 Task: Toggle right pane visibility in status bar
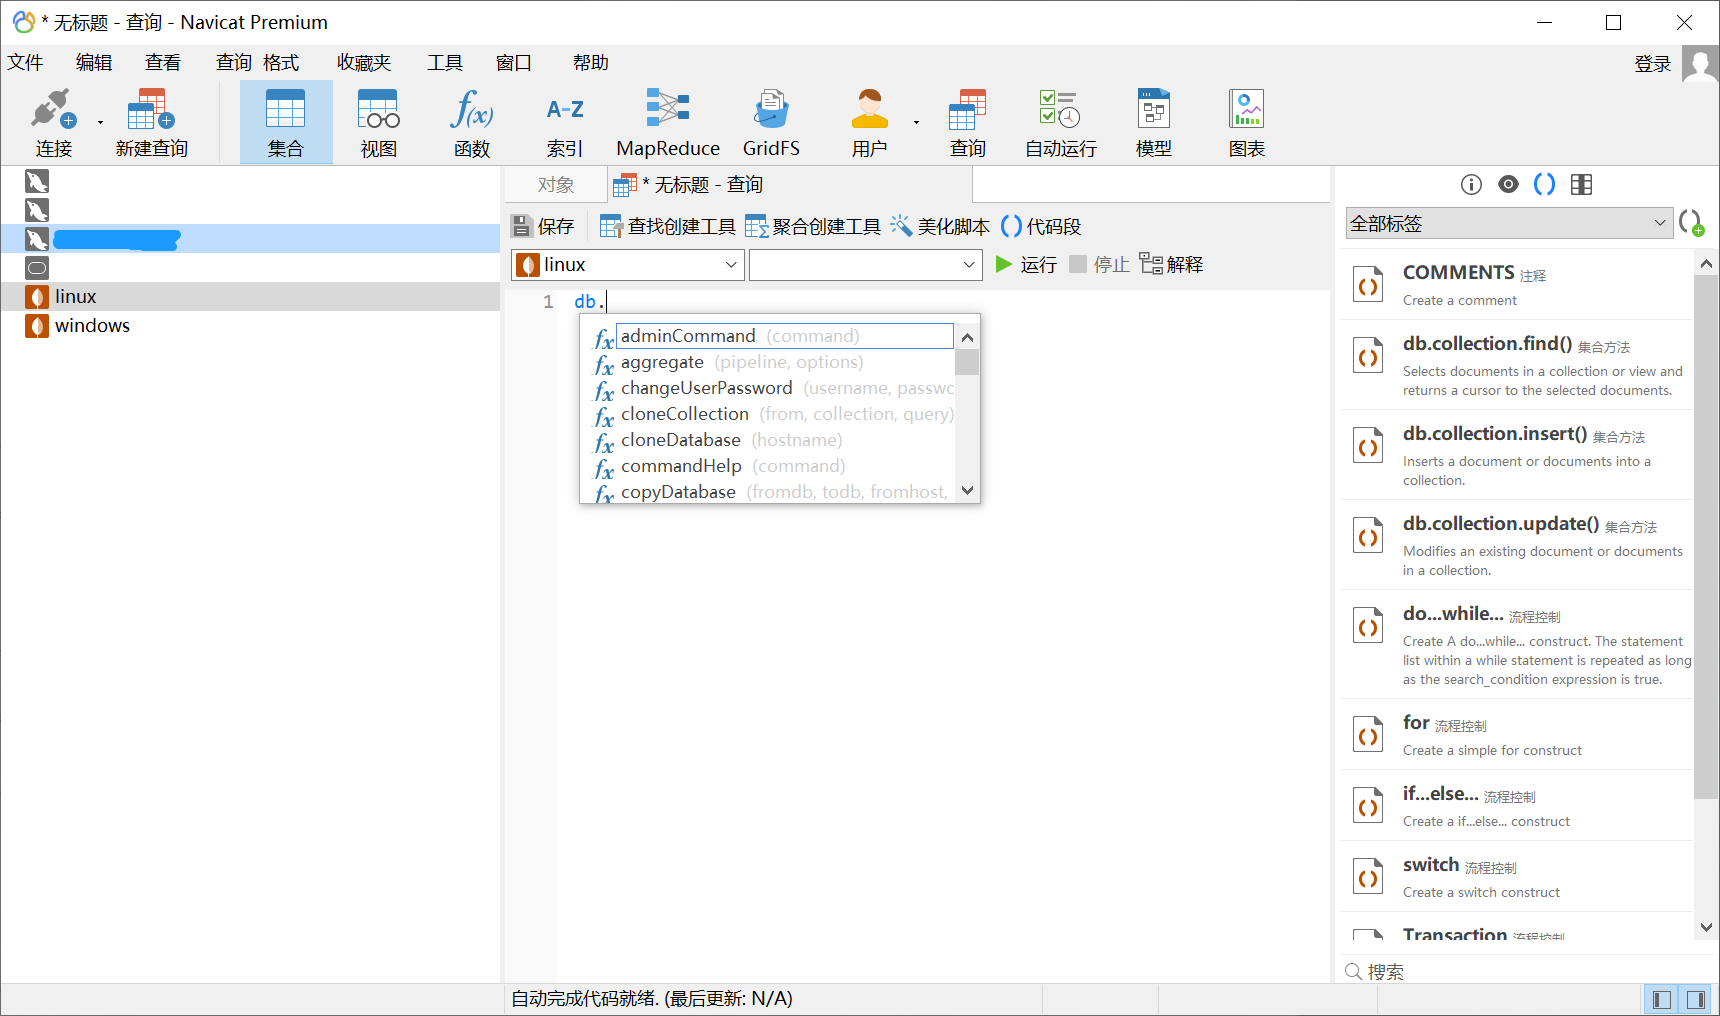(1695, 999)
